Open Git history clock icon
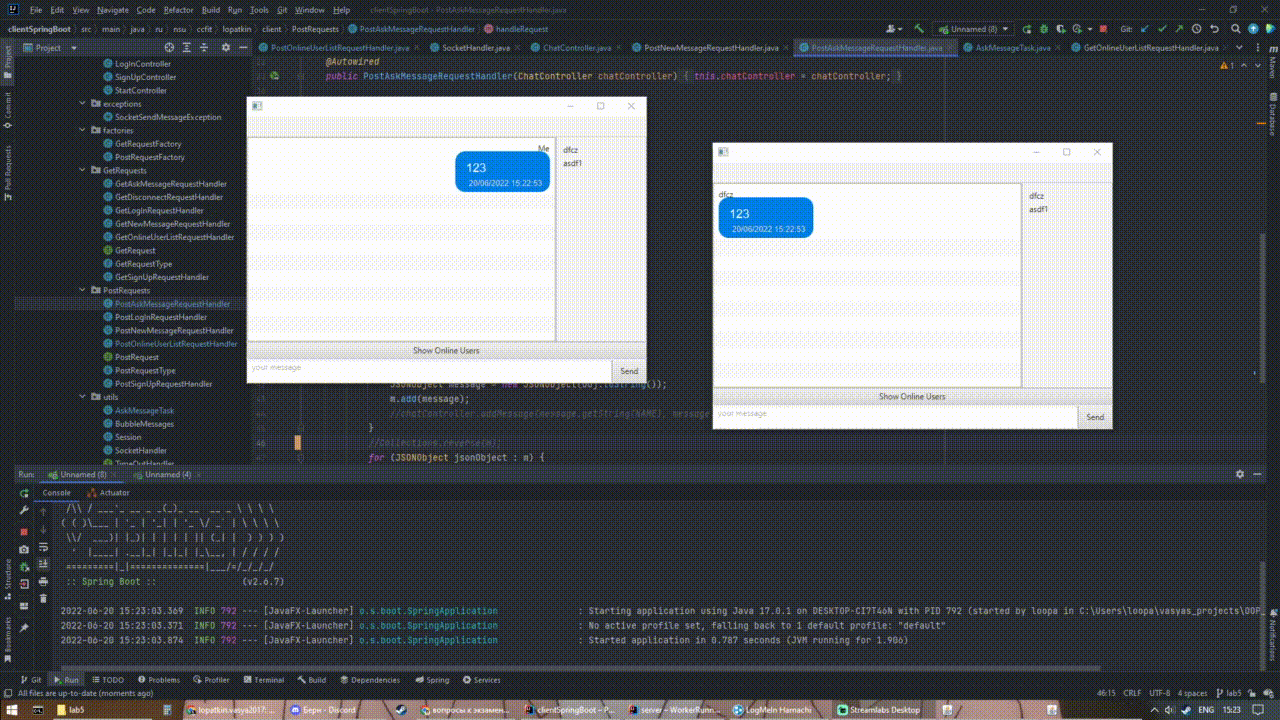Screen dimensions: 1280x720 [1196, 29]
